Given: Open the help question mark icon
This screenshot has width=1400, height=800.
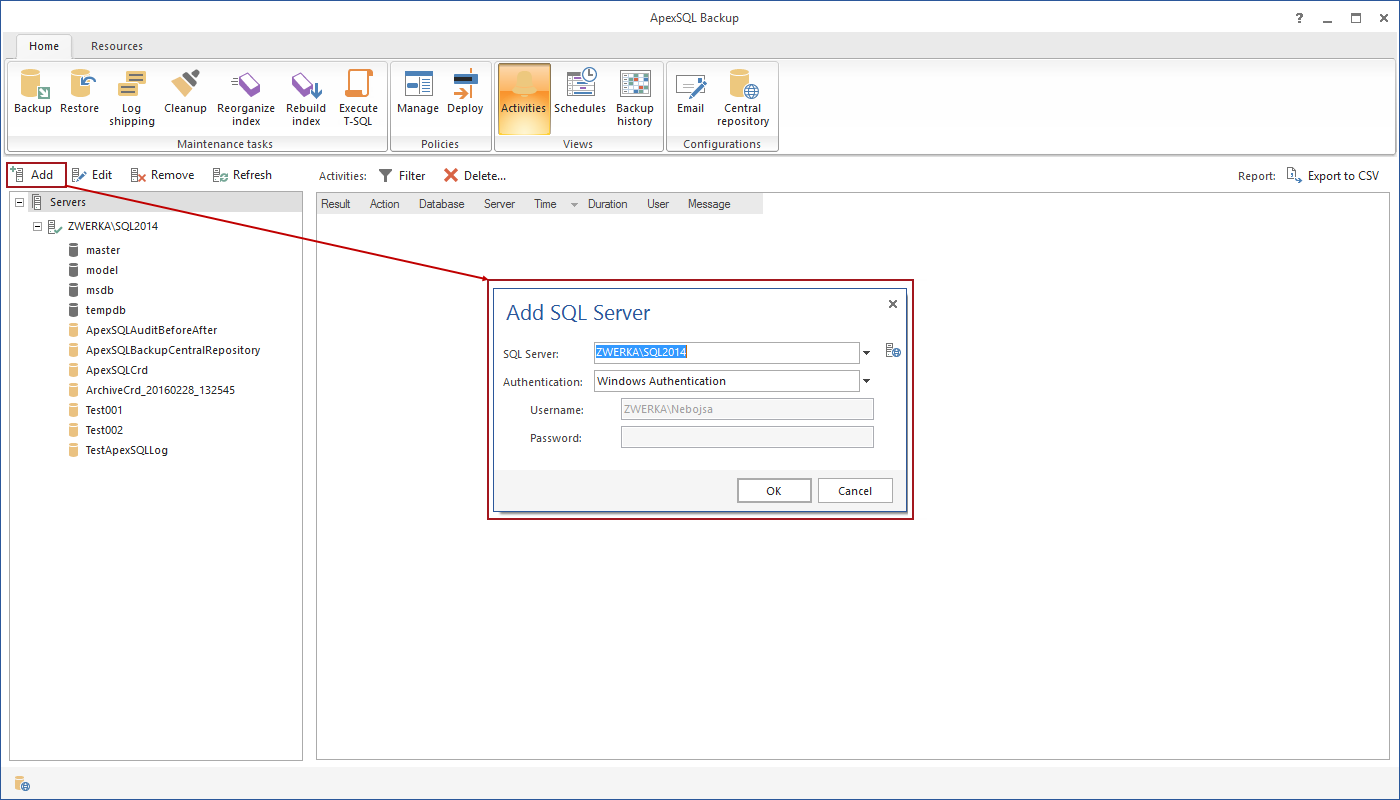Looking at the screenshot, I should (x=1301, y=18).
